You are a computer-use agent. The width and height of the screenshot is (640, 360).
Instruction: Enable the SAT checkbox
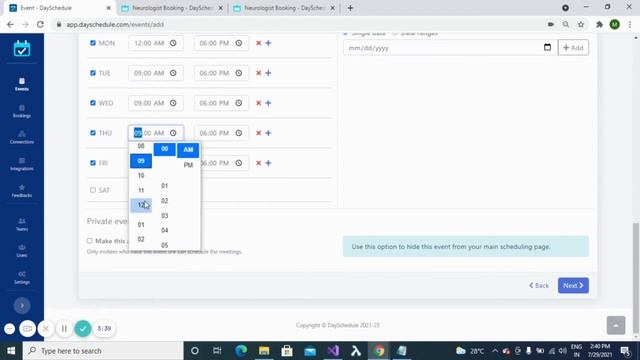(93, 190)
